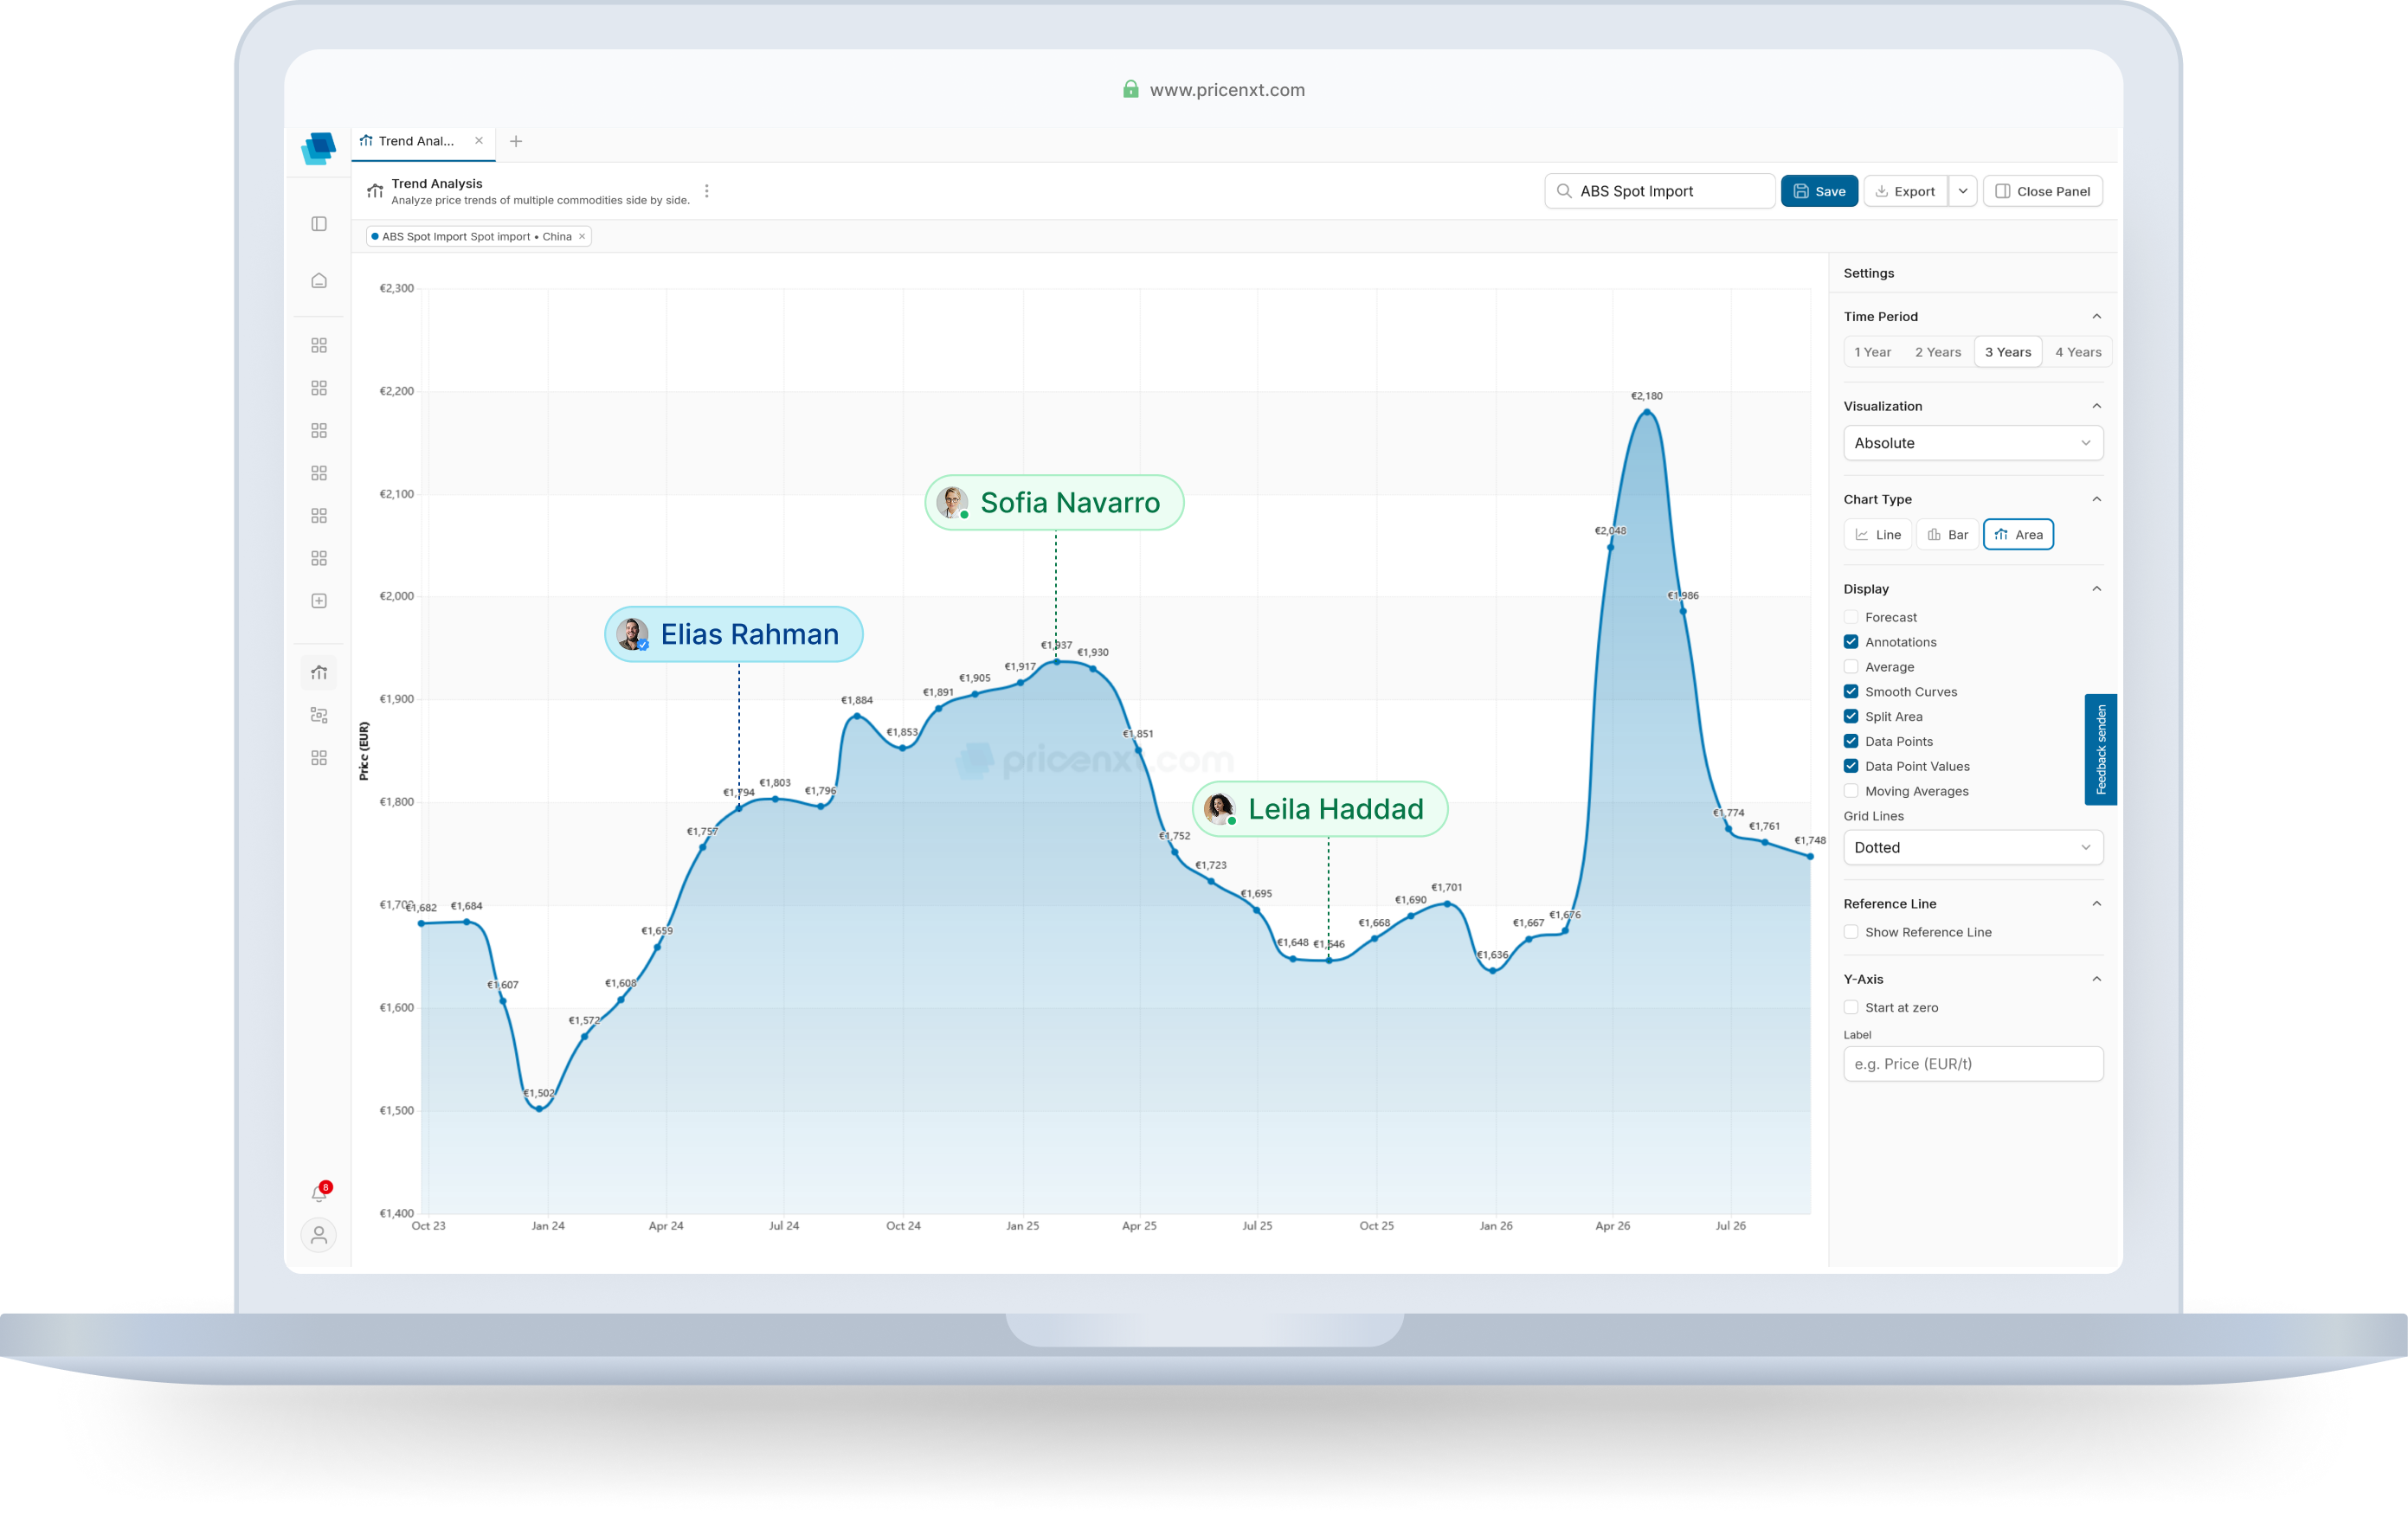Viewport: 2408px width, 1517px height.
Task: Open the Export options dropdown arrow
Action: click(1963, 191)
